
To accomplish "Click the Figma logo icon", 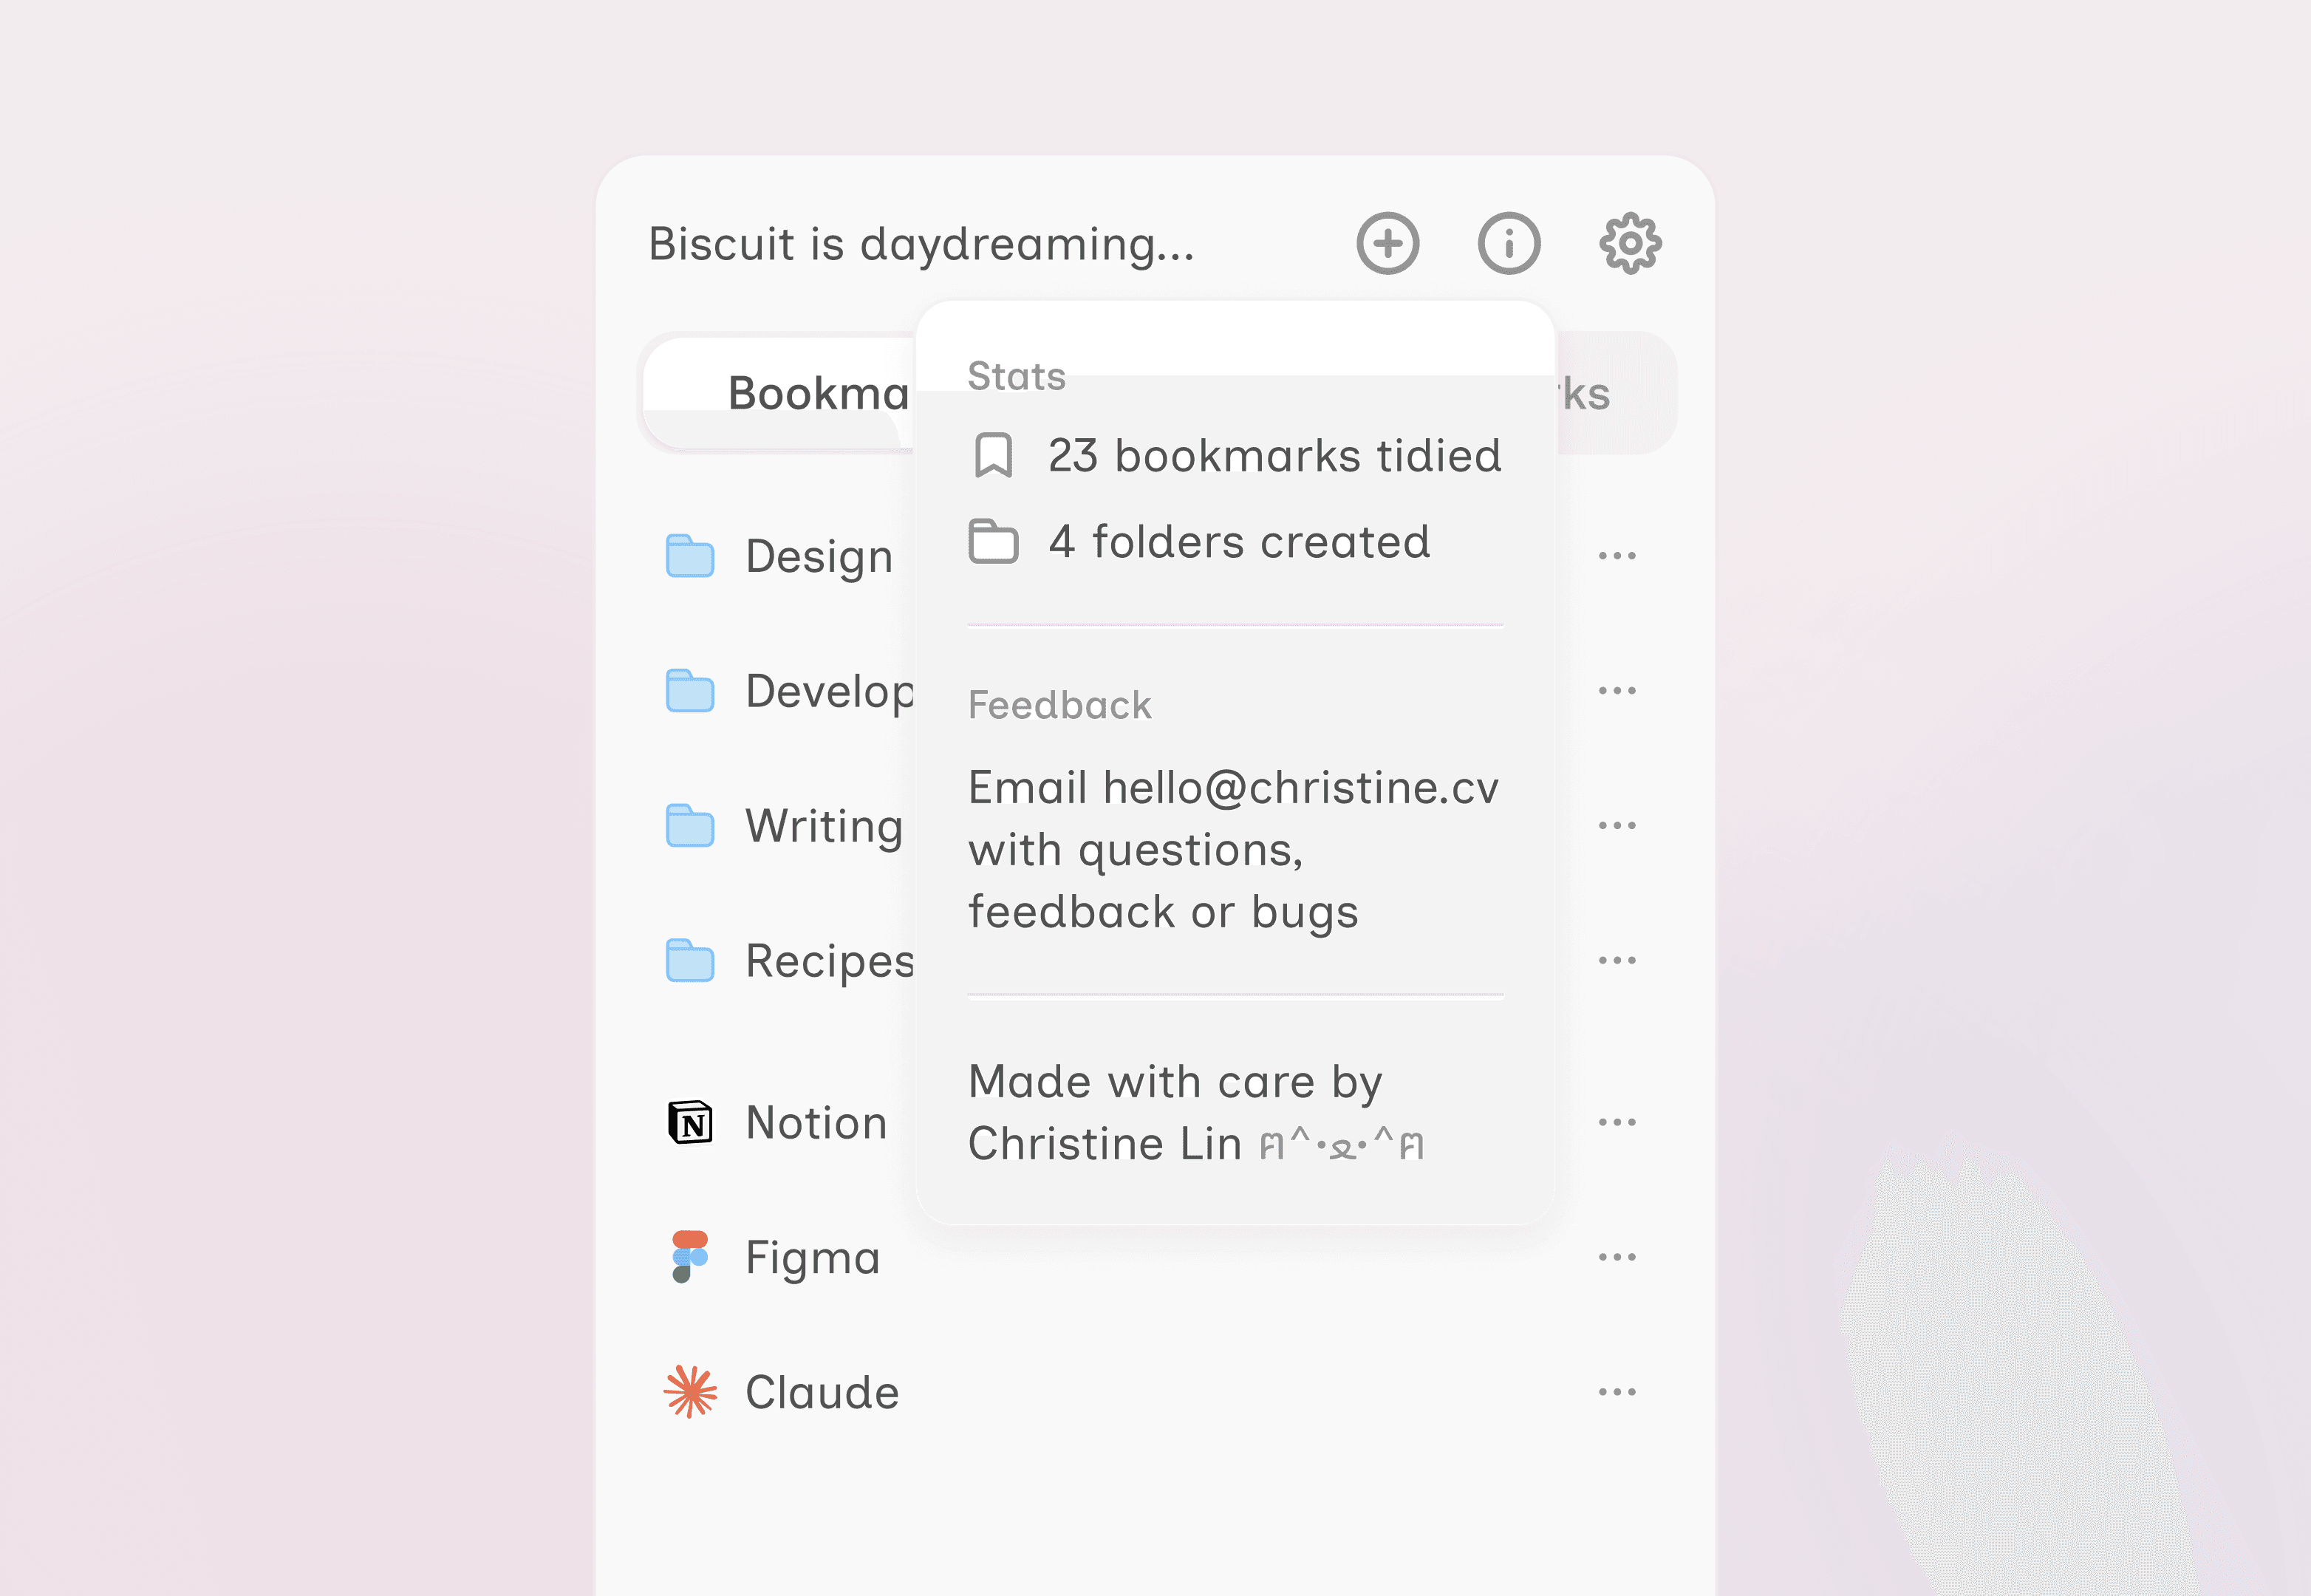I will click(x=690, y=1256).
